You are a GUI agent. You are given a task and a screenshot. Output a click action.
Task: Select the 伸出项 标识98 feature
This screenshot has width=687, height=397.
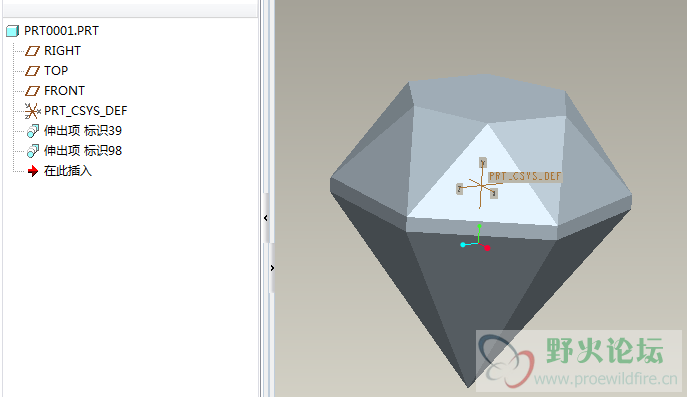click(83, 151)
